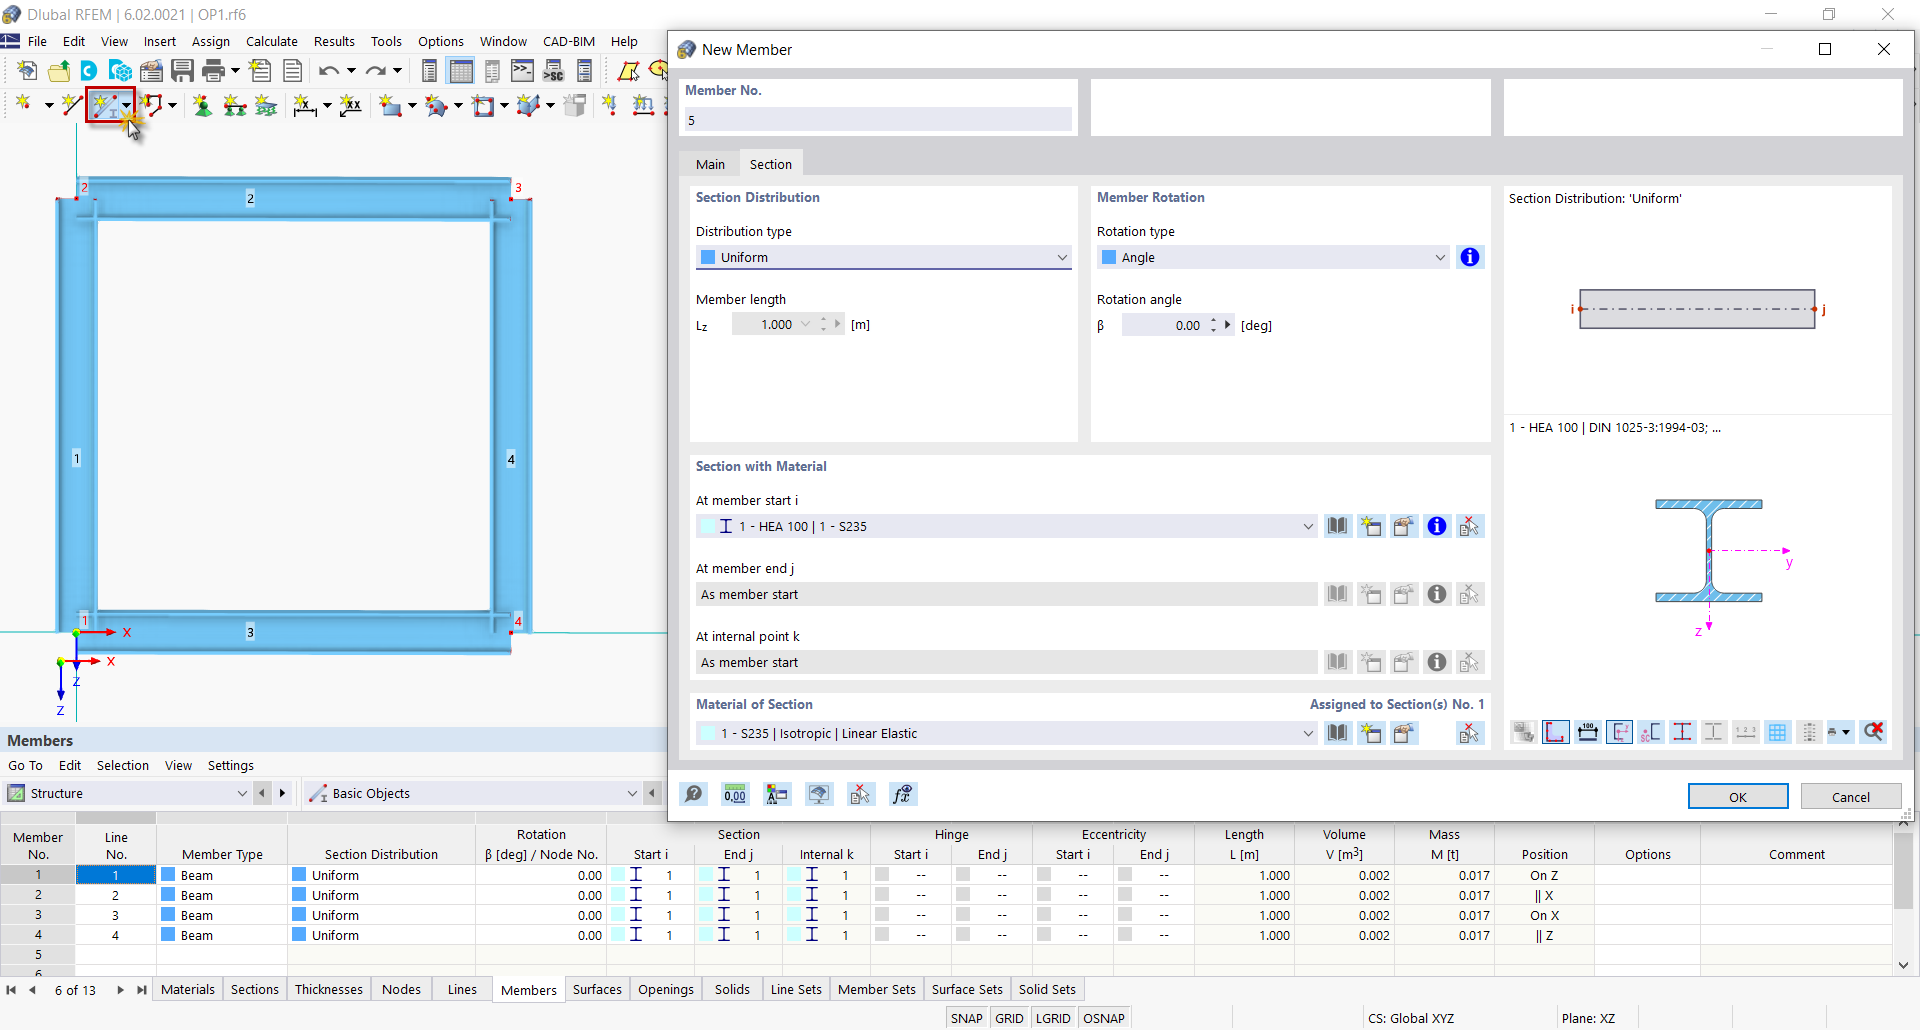1920x1030 pixels.
Task: Click the blue rotation type info icon
Action: [x=1470, y=257]
